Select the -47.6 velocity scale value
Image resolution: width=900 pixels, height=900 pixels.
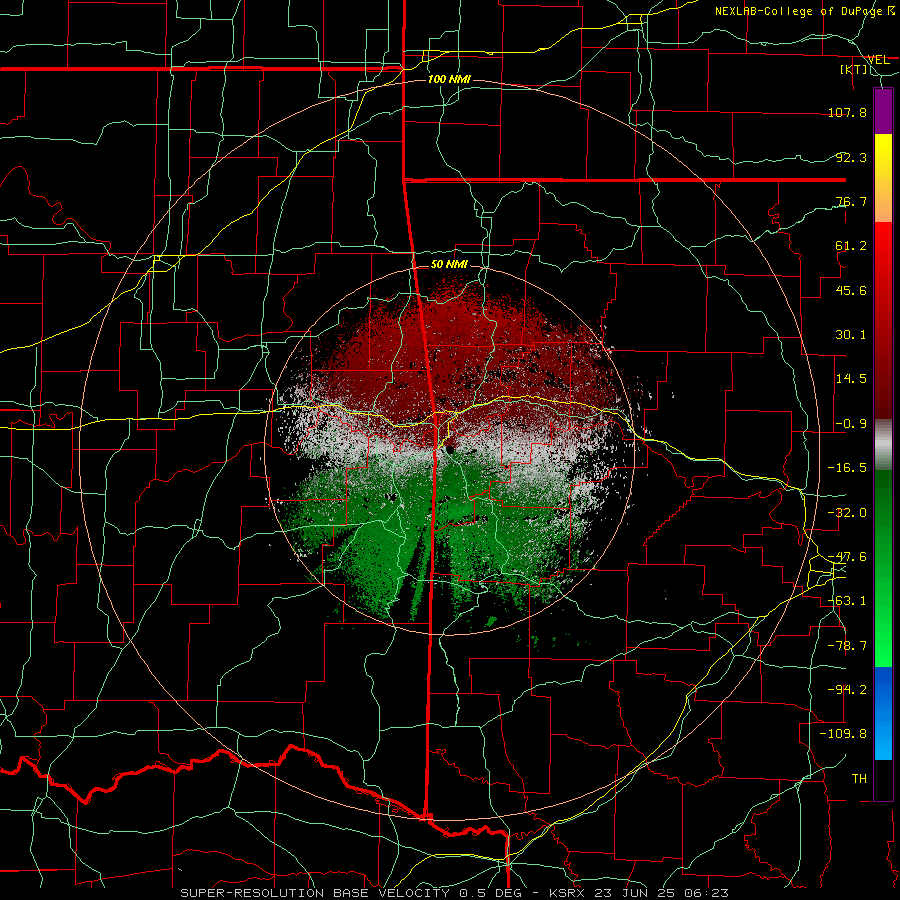[848, 557]
